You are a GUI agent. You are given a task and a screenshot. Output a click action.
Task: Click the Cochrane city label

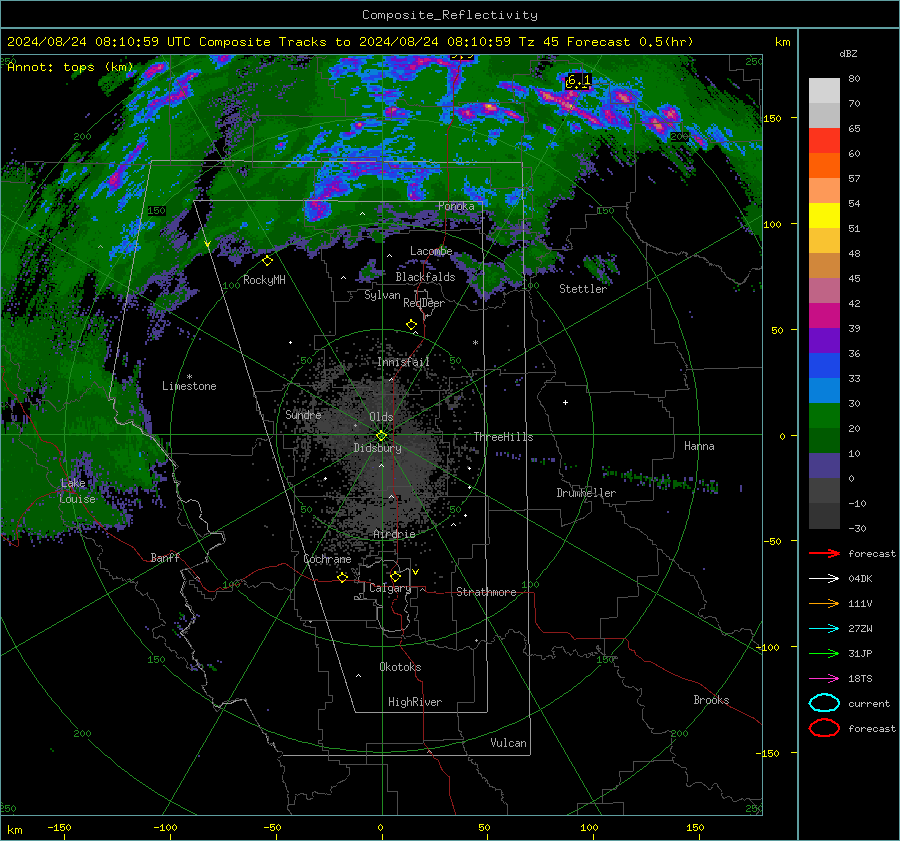tap(327, 559)
